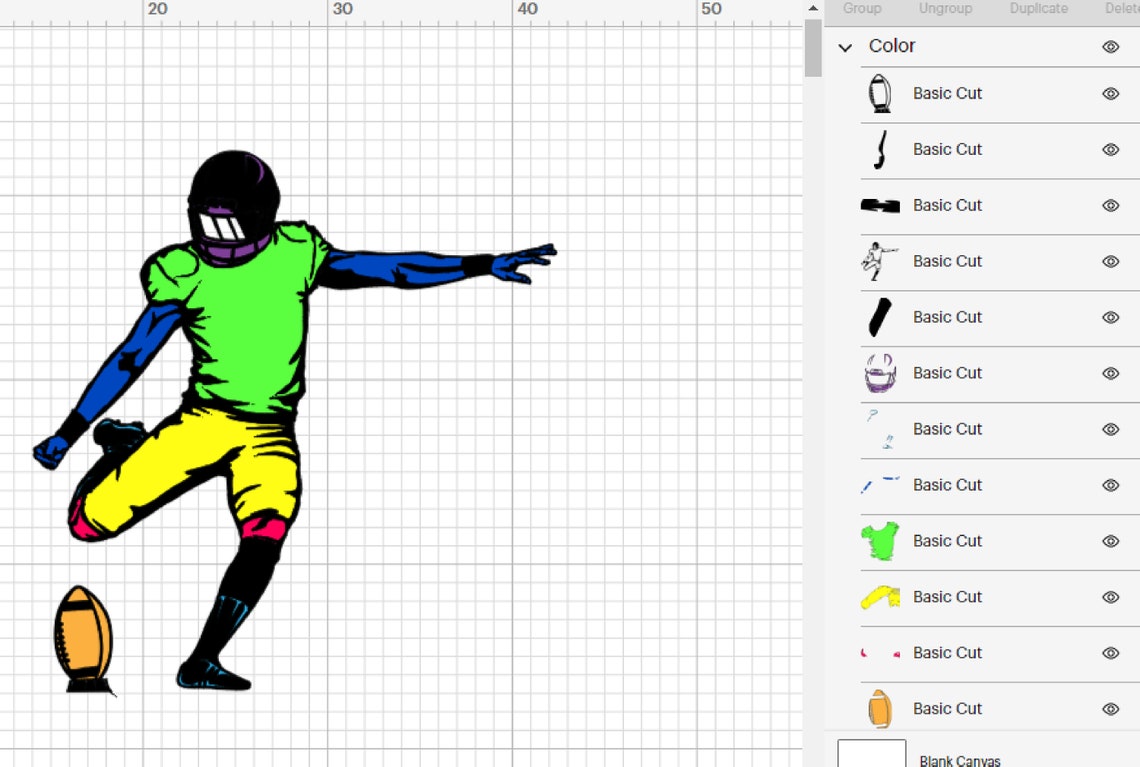The height and width of the screenshot is (767, 1140).
Task: Click the player sketch layer thumbnail
Action: click(x=879, y=261)
